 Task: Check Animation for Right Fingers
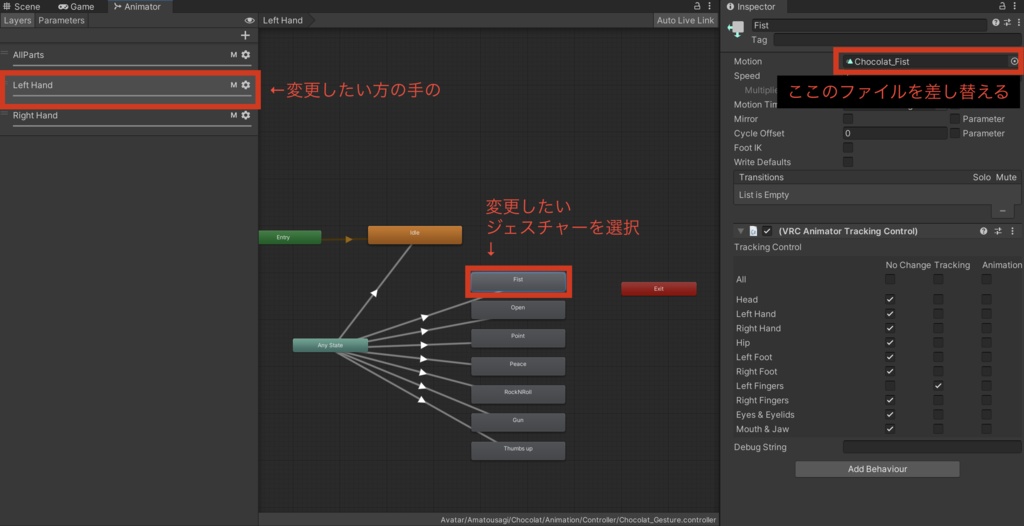pos(986,400)
